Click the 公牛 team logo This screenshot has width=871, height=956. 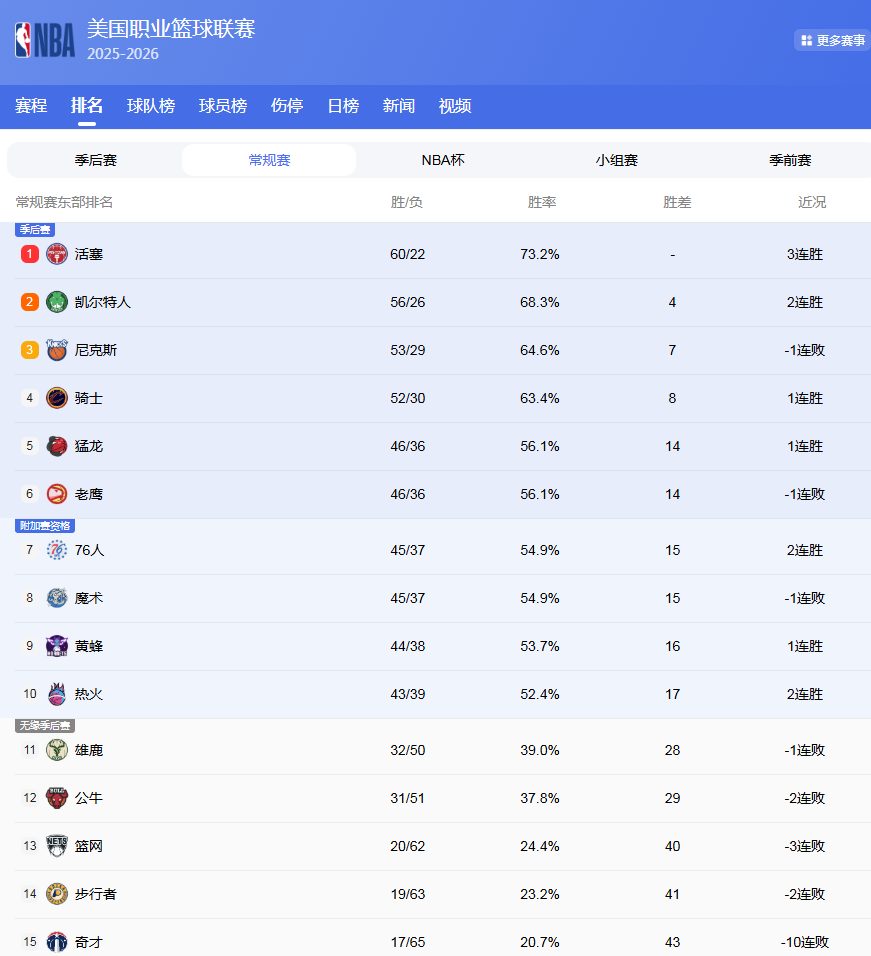pos(57,798)
